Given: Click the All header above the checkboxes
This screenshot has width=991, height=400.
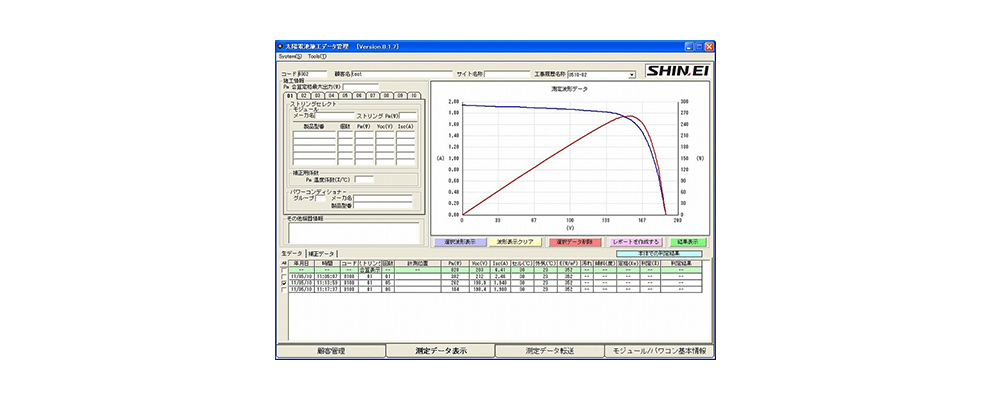Looking at the screenshot, I should (x=284, y=263).
